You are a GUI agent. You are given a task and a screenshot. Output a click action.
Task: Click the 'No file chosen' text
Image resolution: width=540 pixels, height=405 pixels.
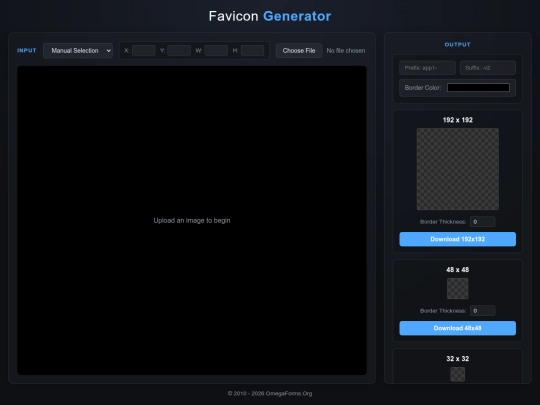(346, 51)
